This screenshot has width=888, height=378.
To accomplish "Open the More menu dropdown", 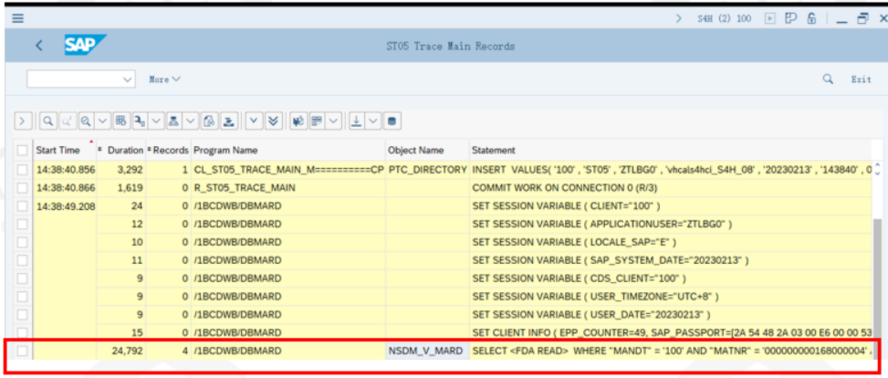I will pos(165,79).
